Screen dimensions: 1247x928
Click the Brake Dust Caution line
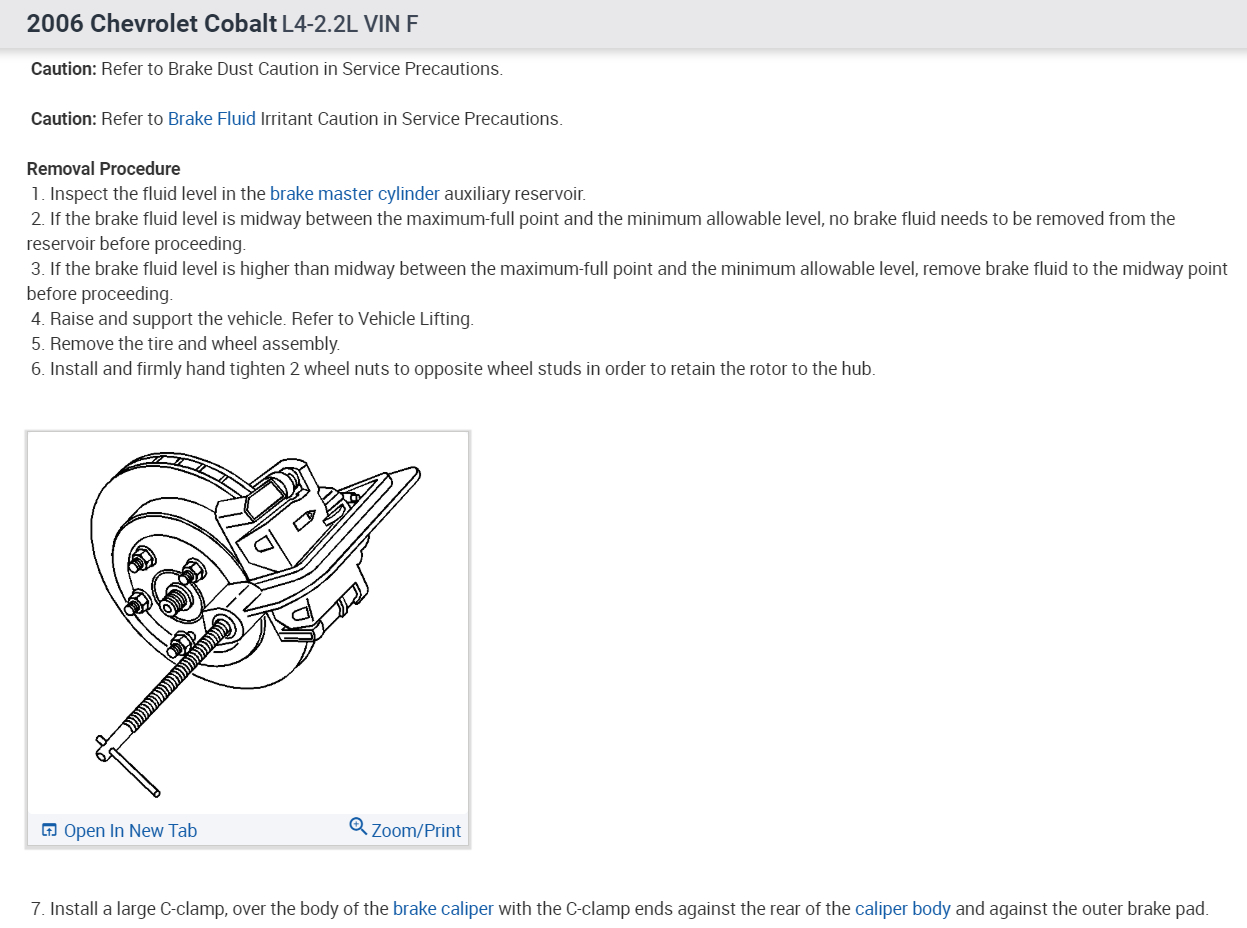(267, 69)
